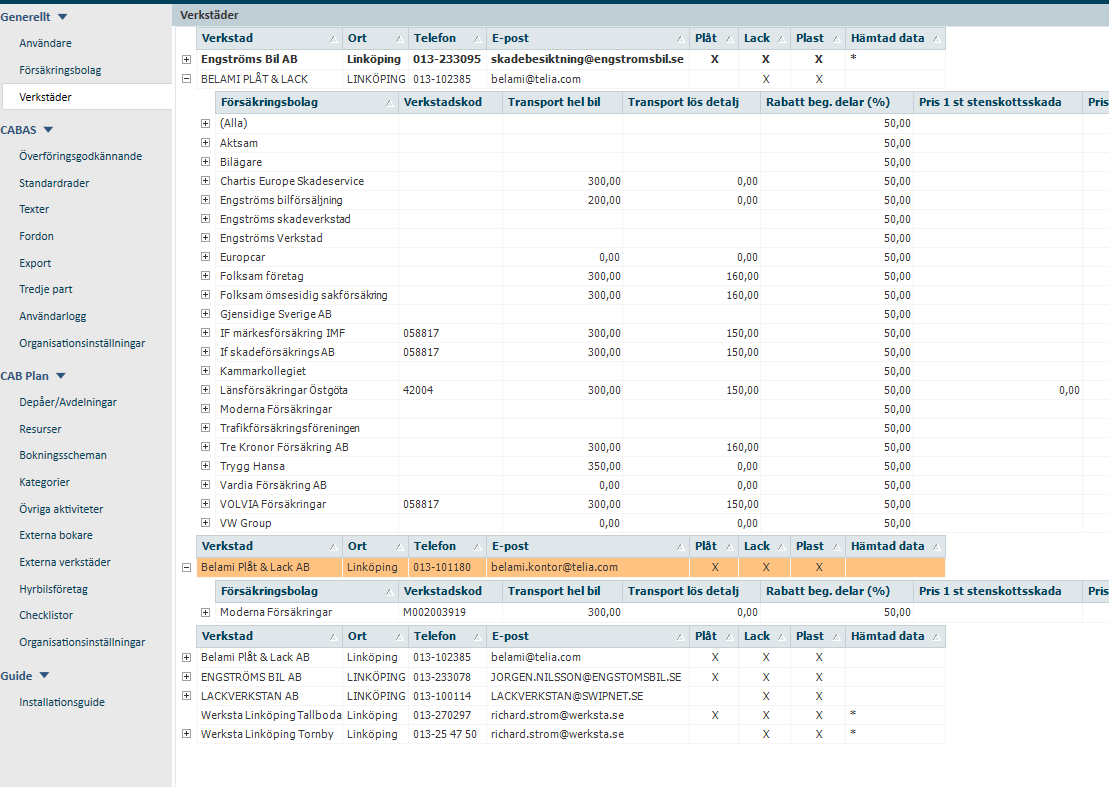Expand the Trygg Hansa insurance row
The width and height of the screenshot is (1109, 787).
(206, 466)
